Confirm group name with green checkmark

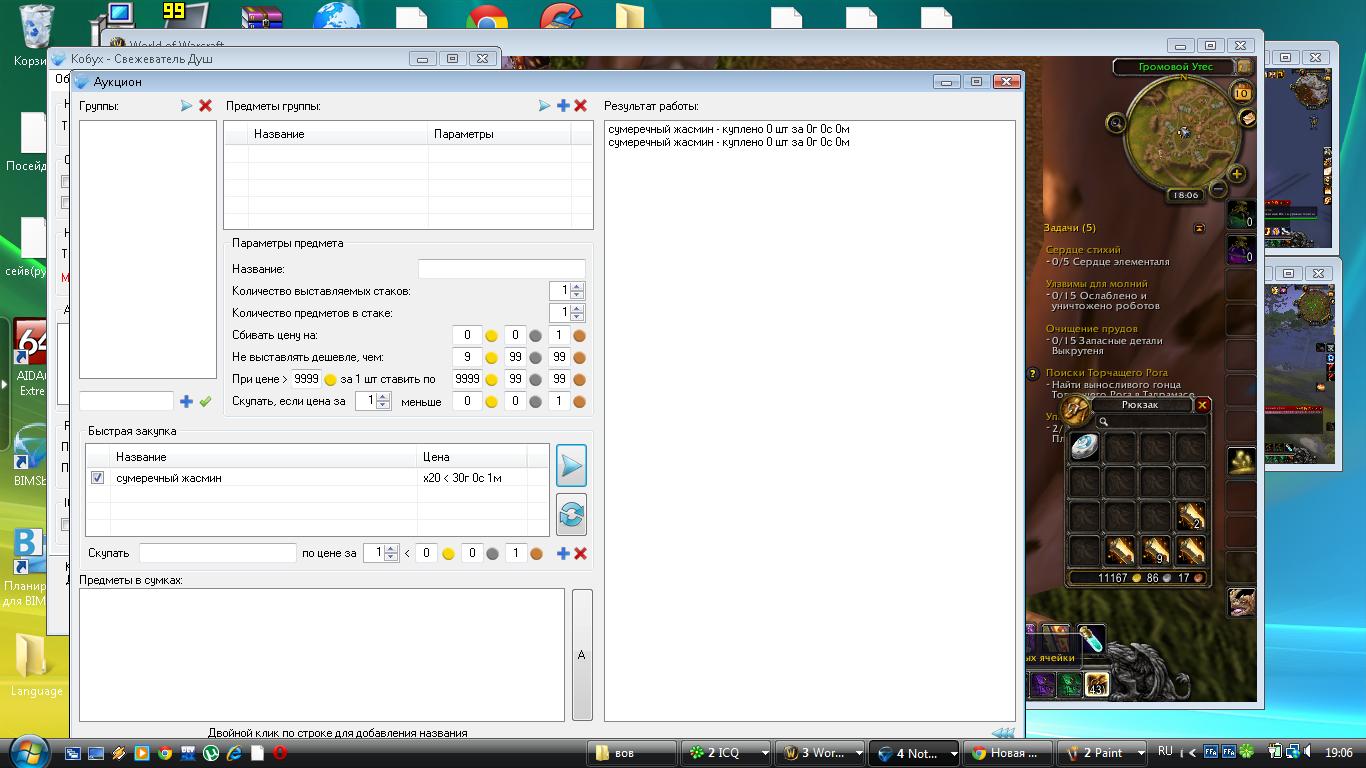pos(205,401)
